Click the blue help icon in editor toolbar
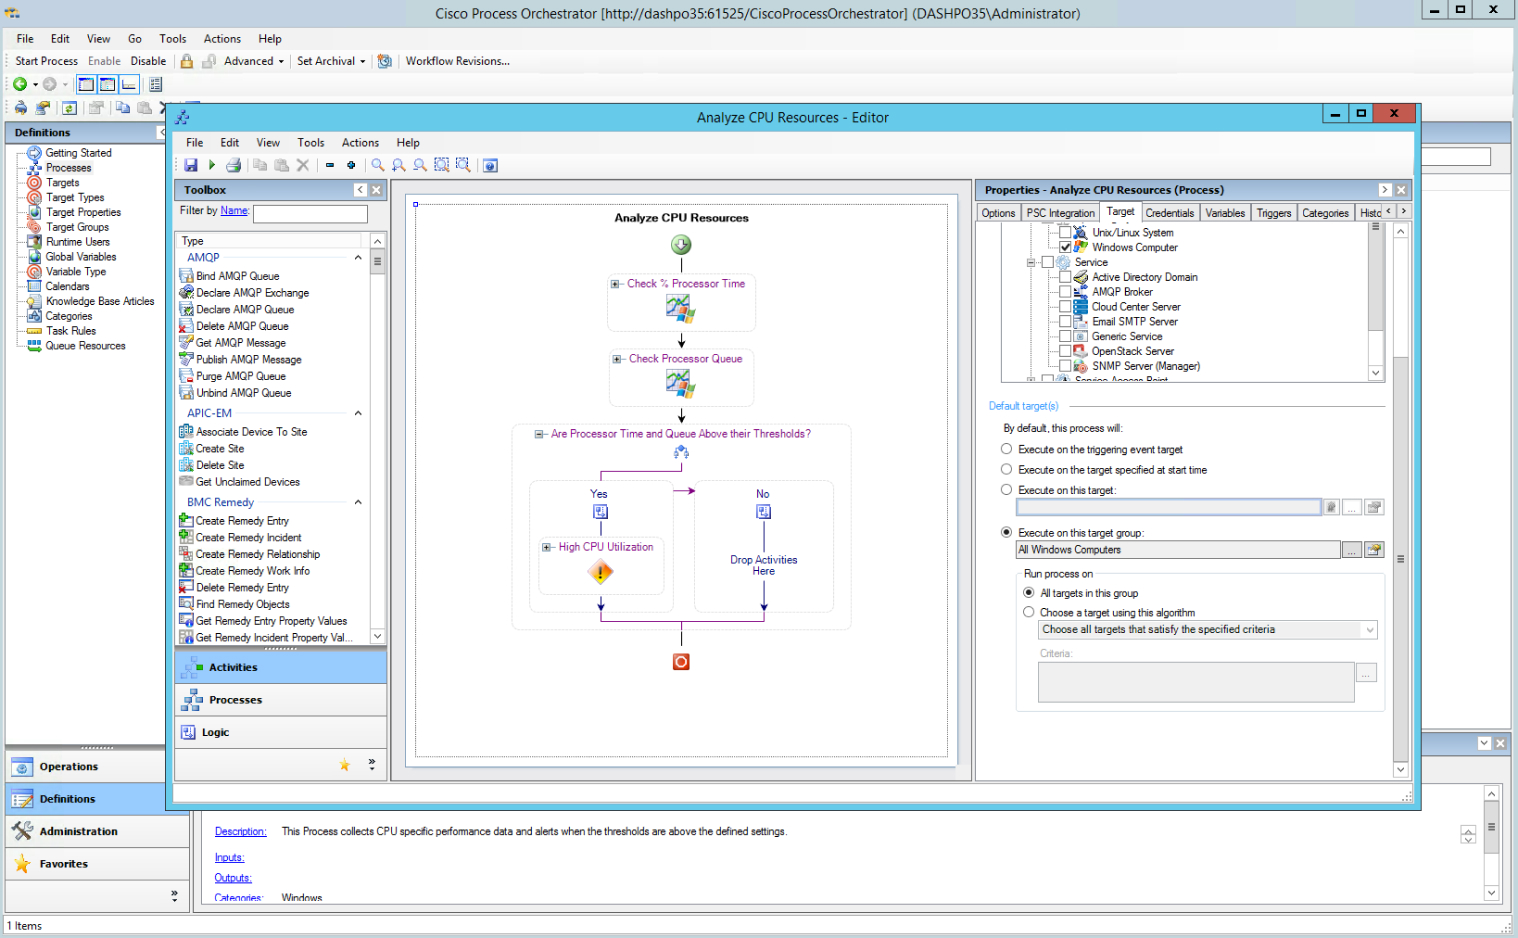 tap(490, 165)
